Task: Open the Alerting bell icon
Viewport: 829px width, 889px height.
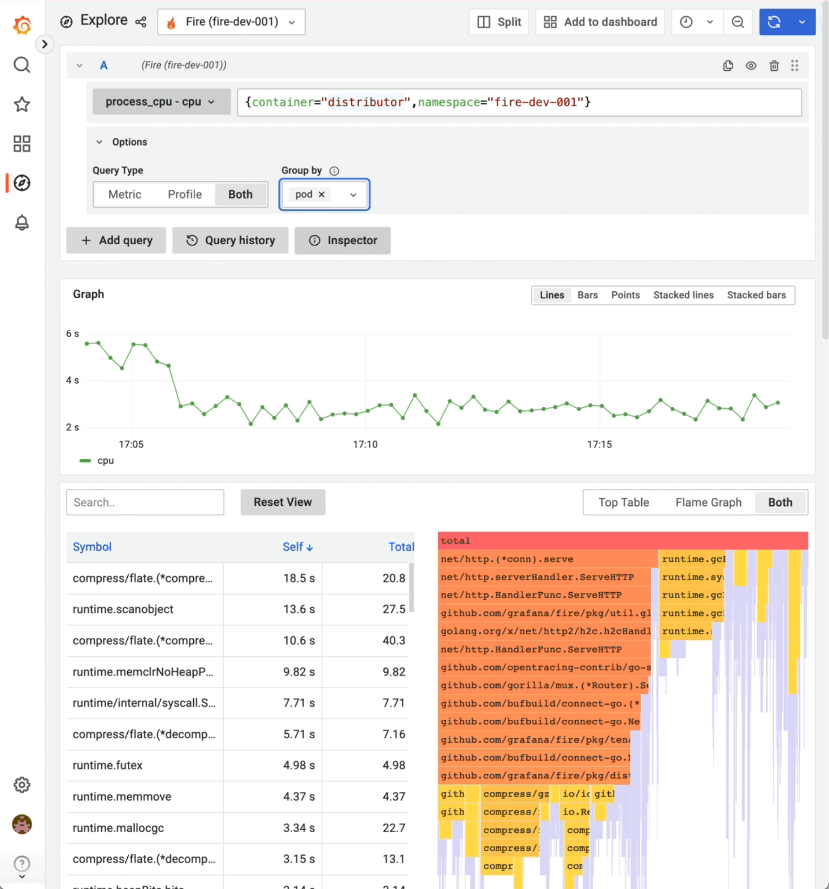Action: [22, 223]
